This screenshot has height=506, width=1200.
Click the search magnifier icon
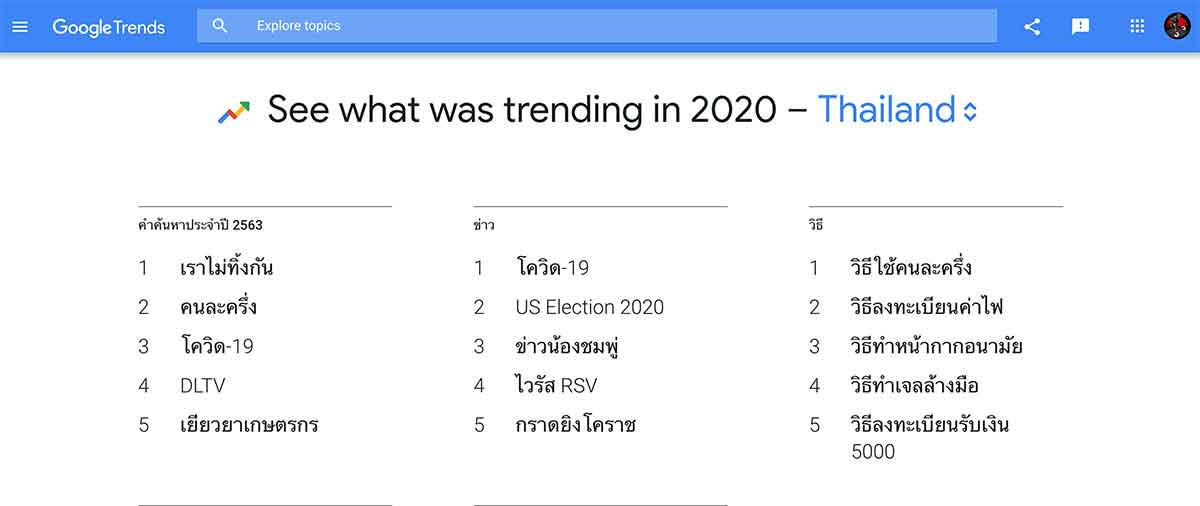(x=220, y=26)
